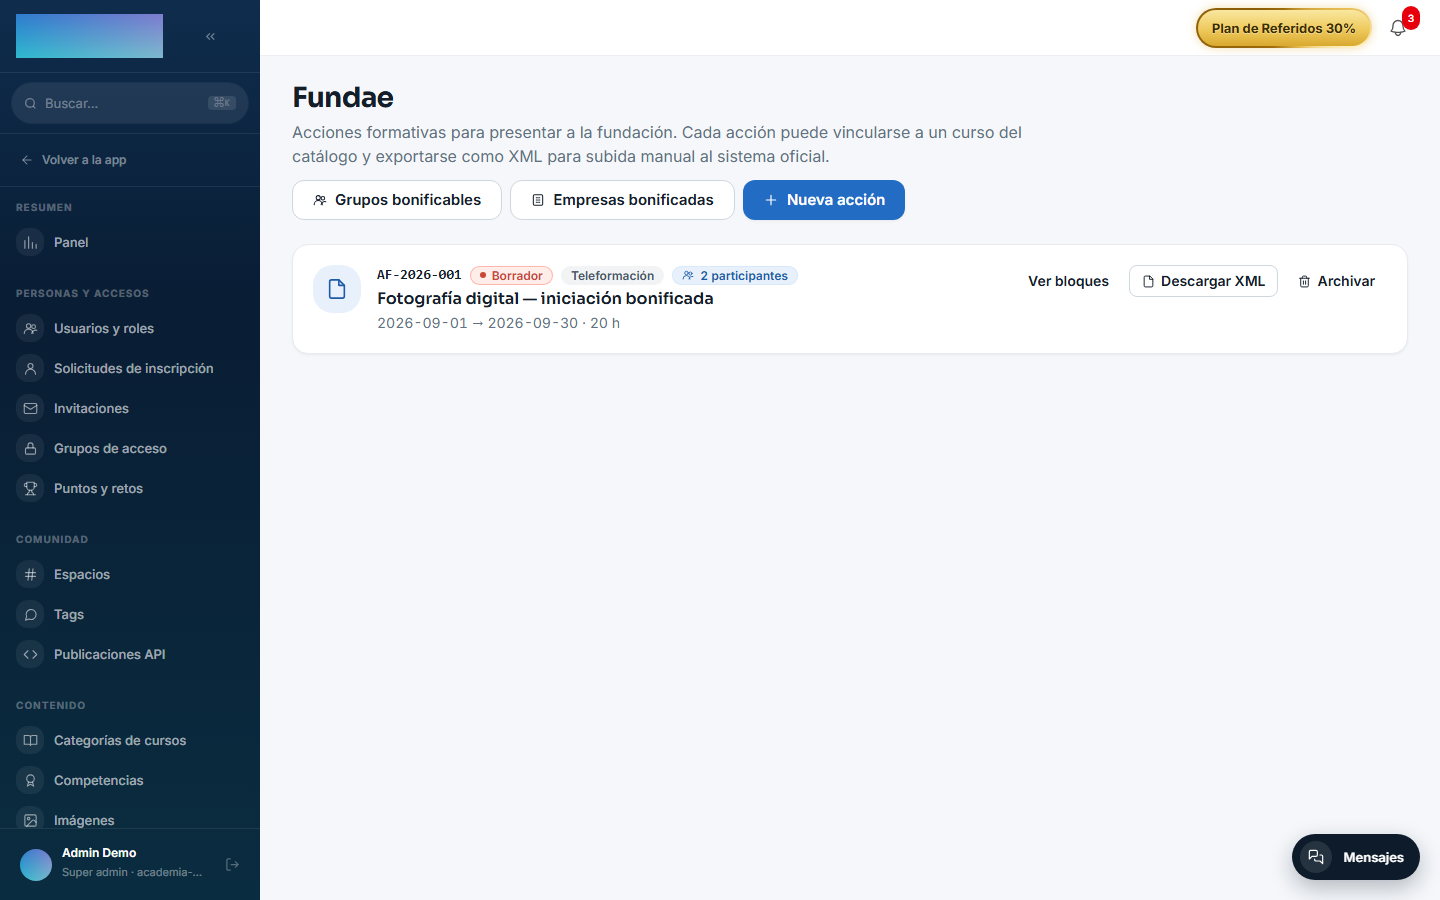The width and height of the screenshot is (1440, 900).
Task: Click the Borrador status badge
Action: (x=511, y=276)
